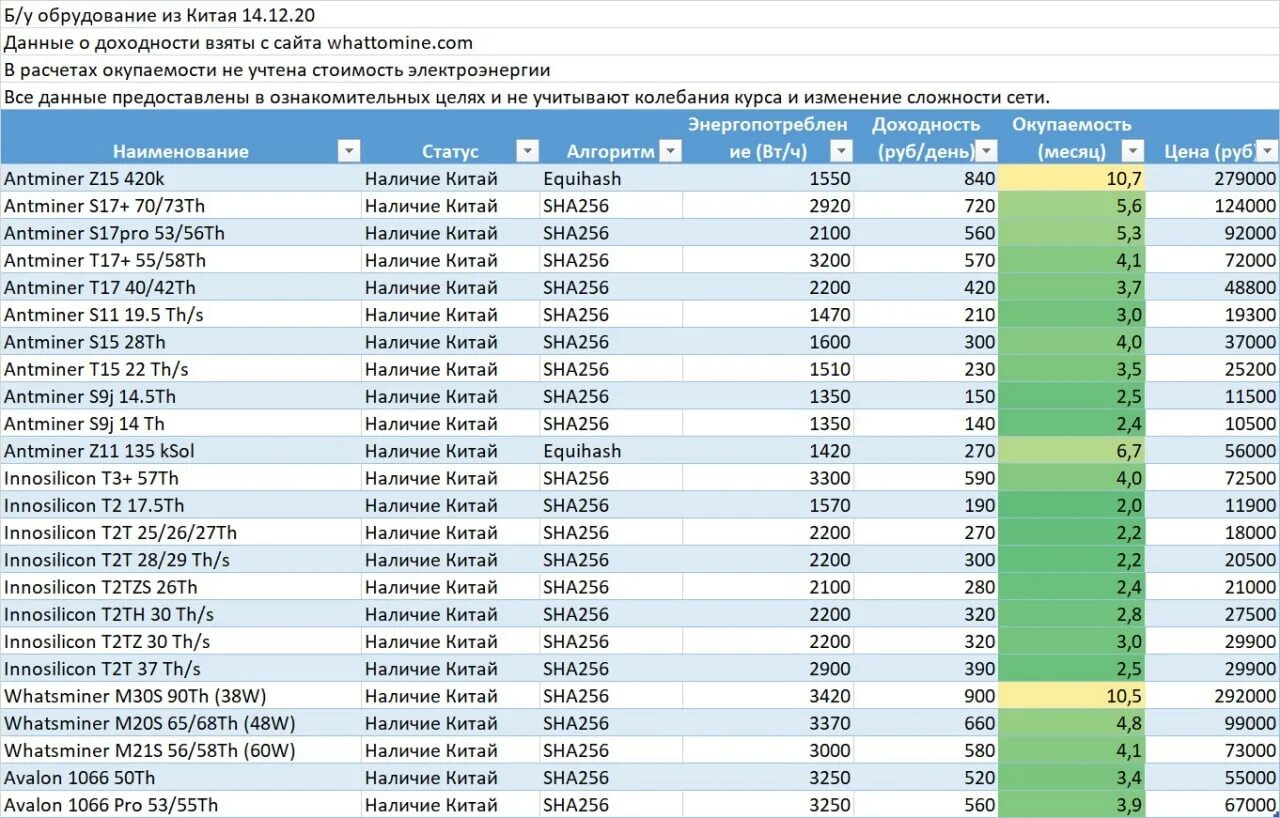Image resolution: width=1280 pixels, height=818 pixels.
Task: Select the 'Antminer S15 28Th' cell
Action: (x=180, y=341)
